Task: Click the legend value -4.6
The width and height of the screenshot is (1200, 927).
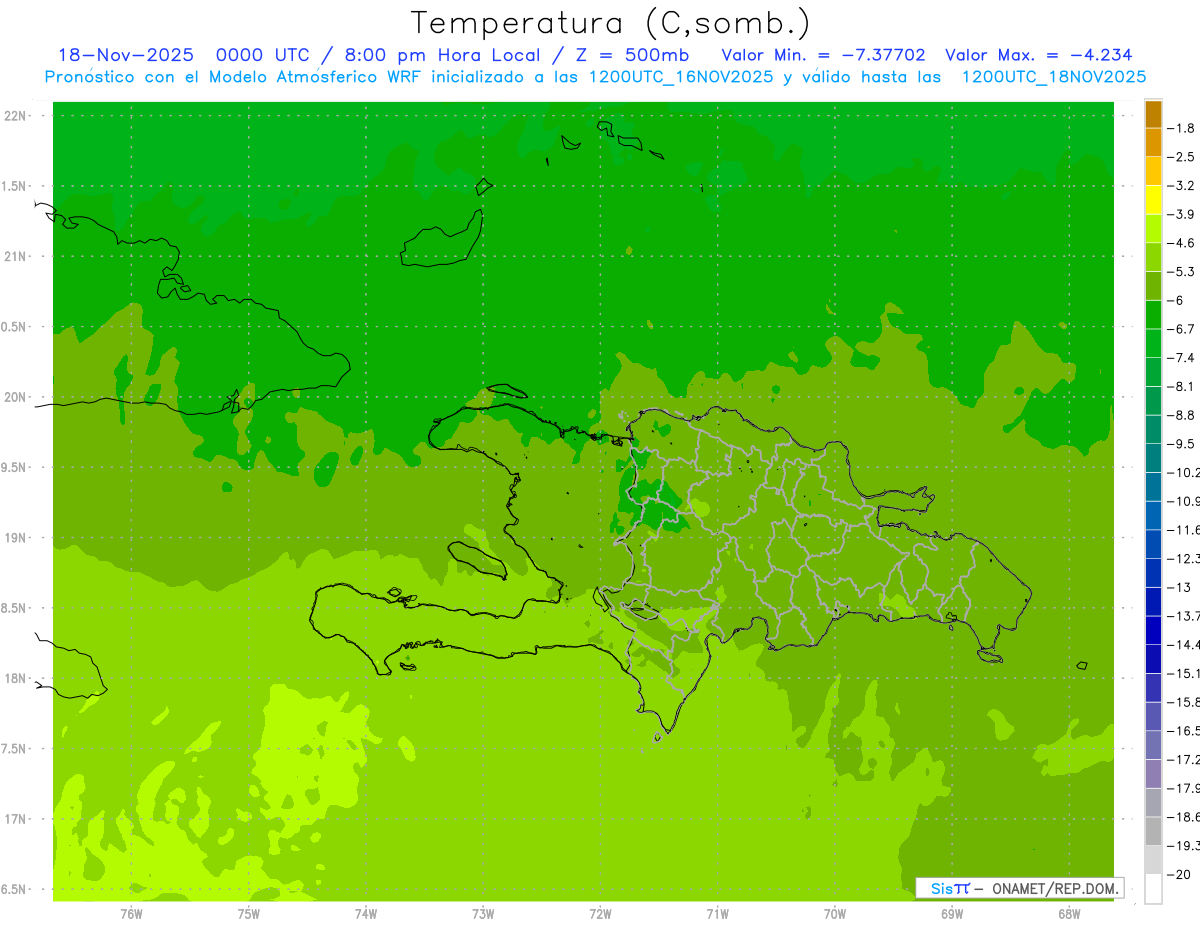Action: (x=1181, y=243)
